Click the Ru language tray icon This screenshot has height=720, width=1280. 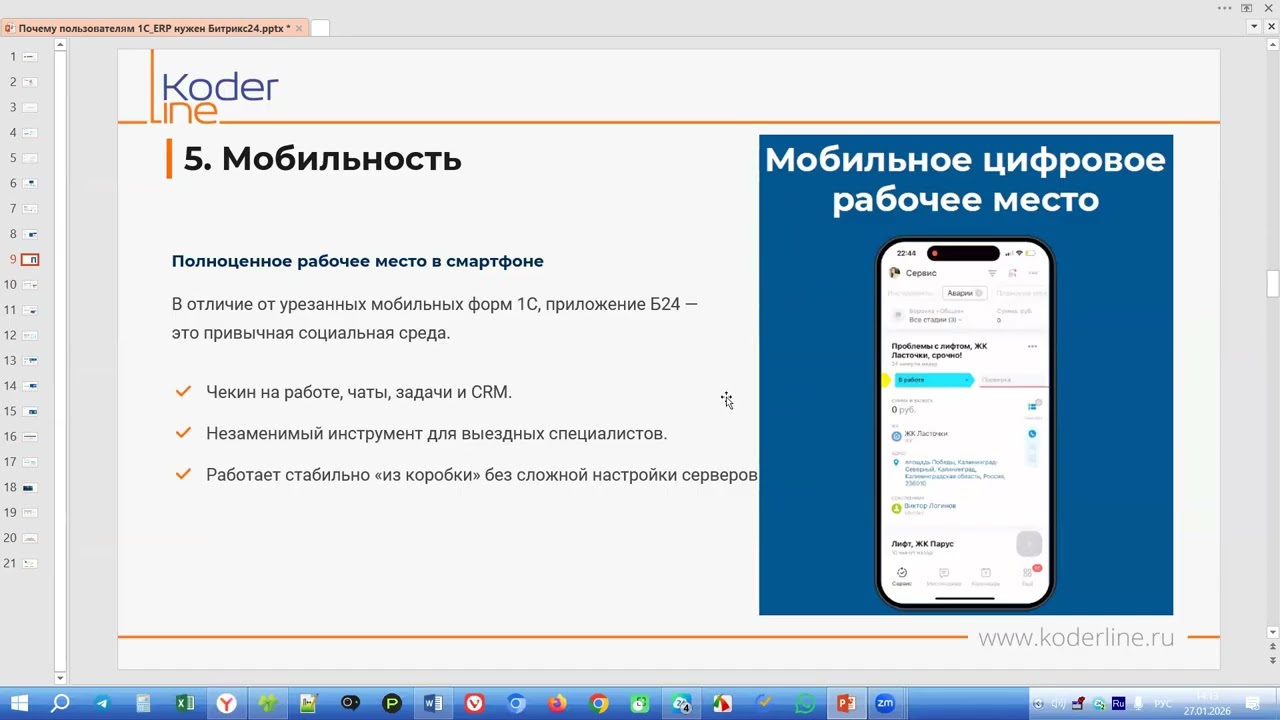click(1119, 704)
